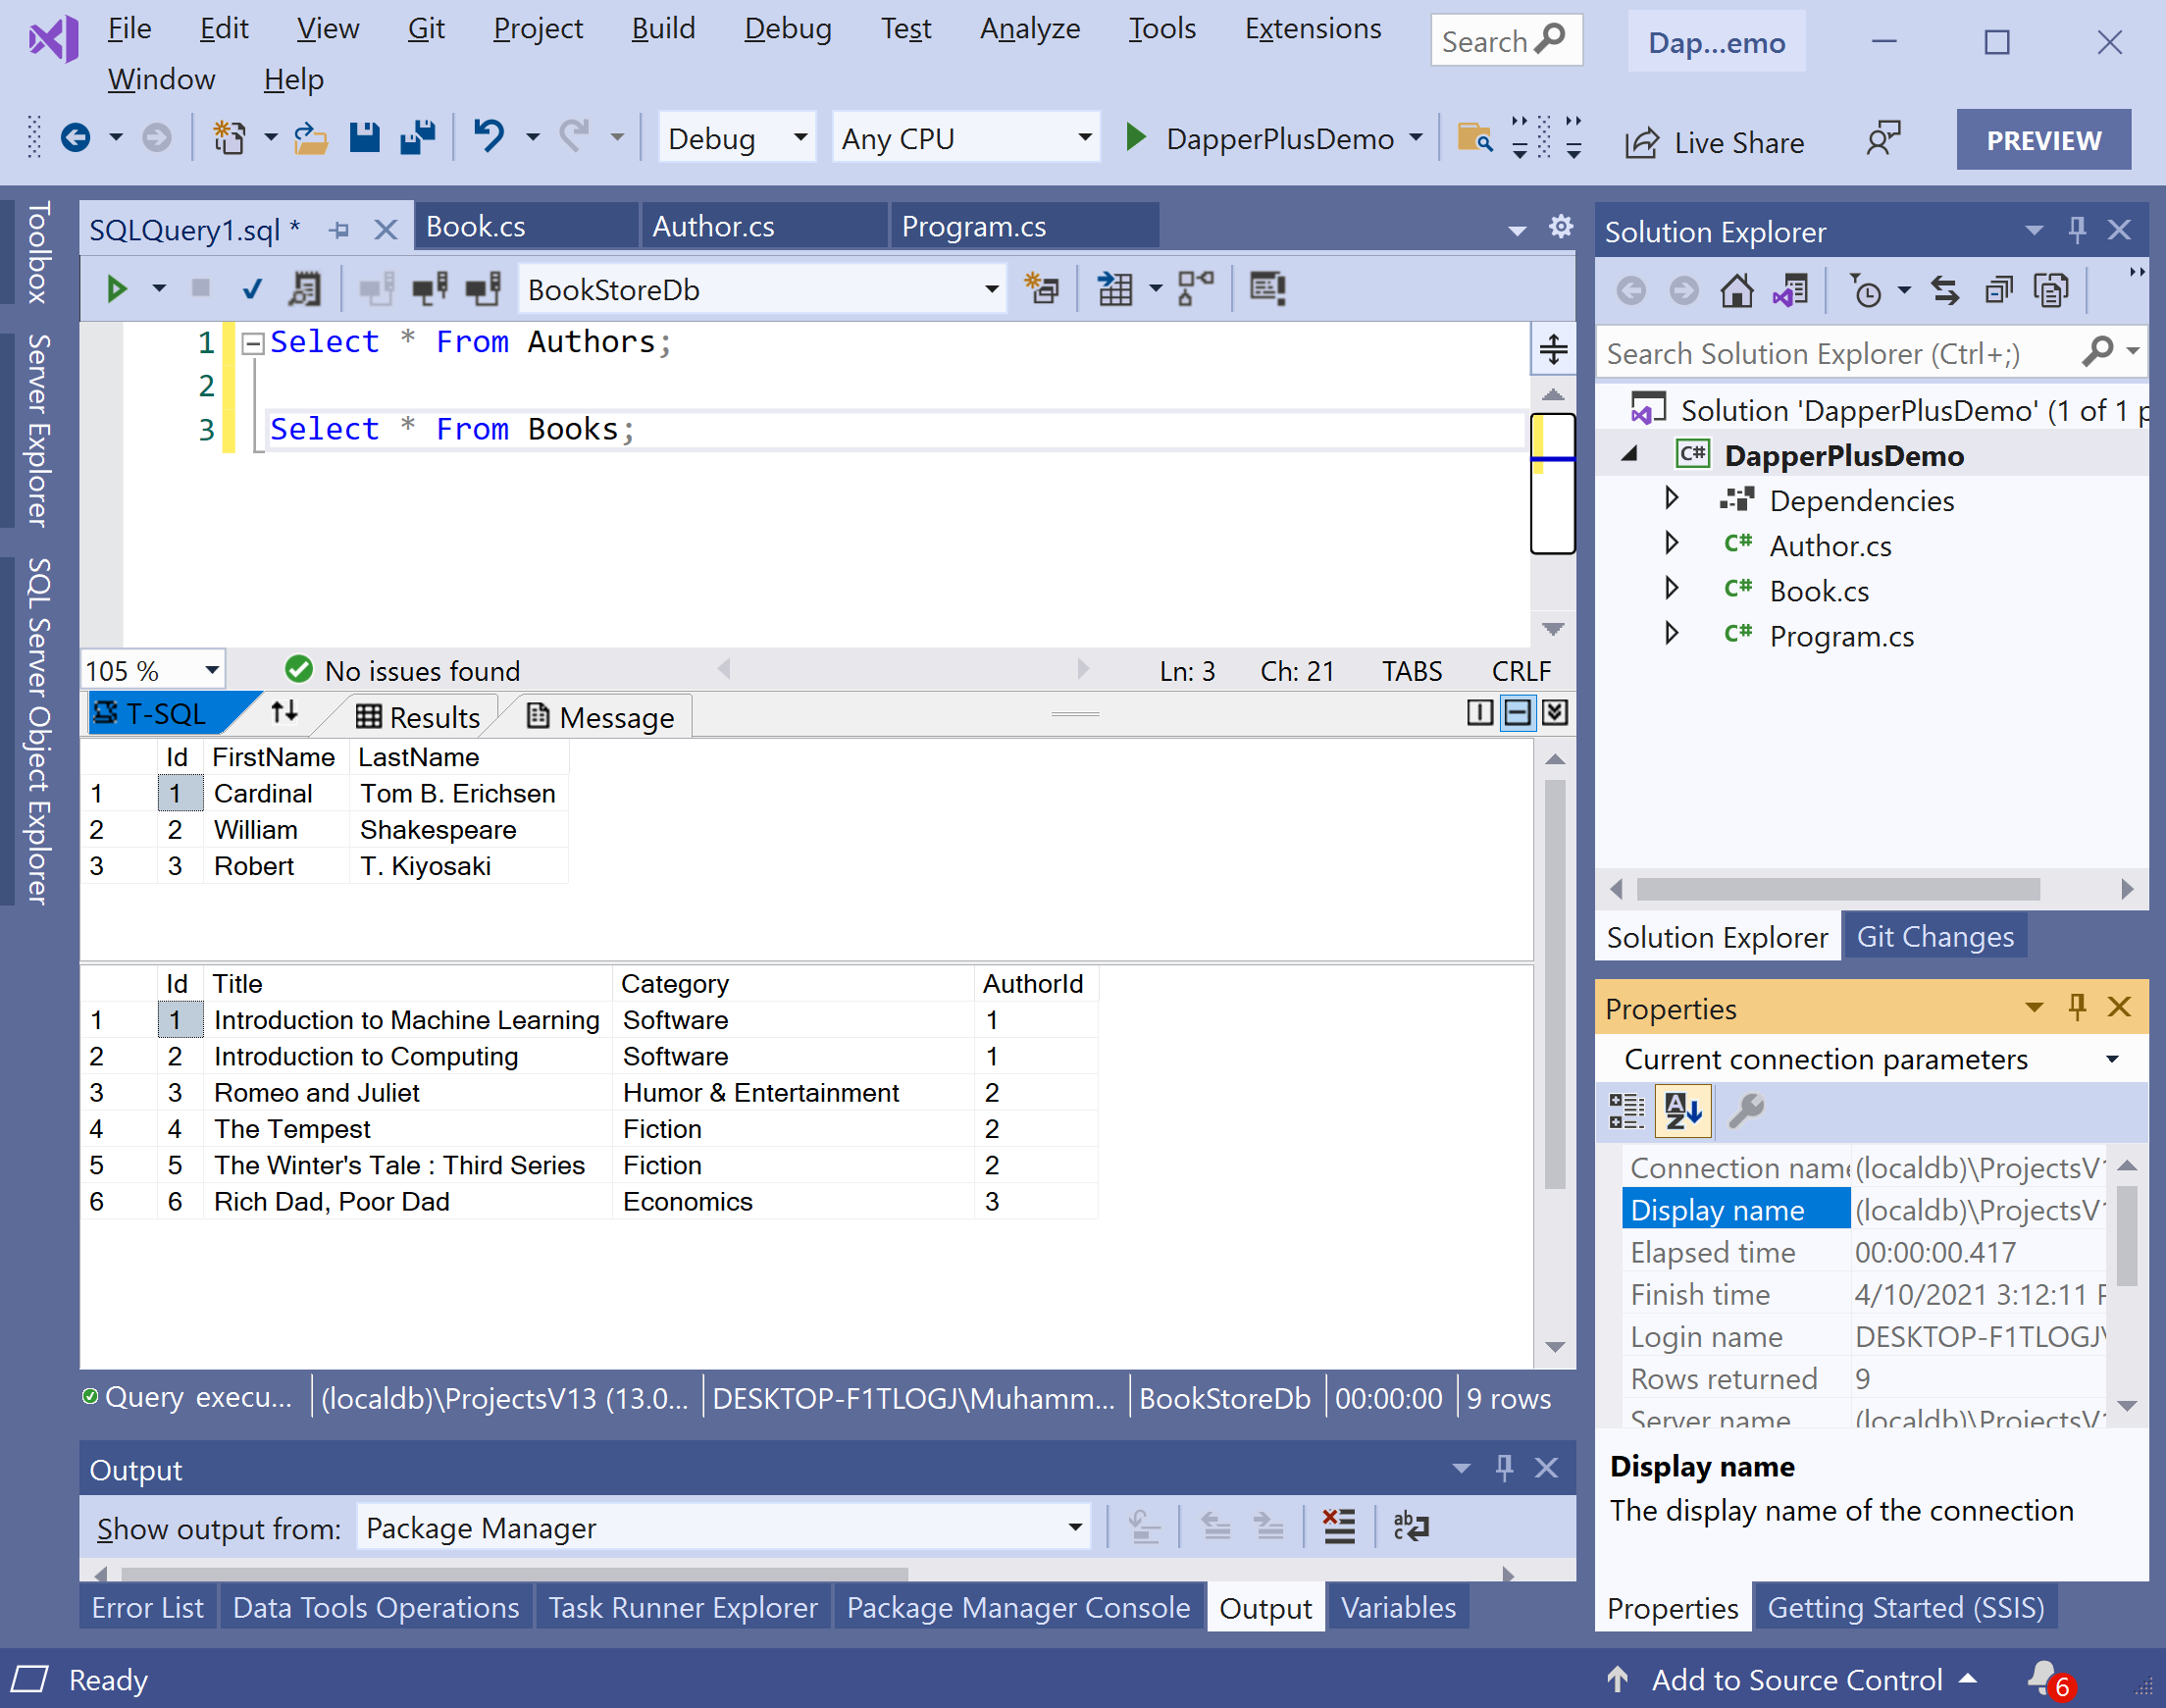The image size is (2166, 1708).
Task: Click the Save All toolbar icon
Action: (418, 138)
